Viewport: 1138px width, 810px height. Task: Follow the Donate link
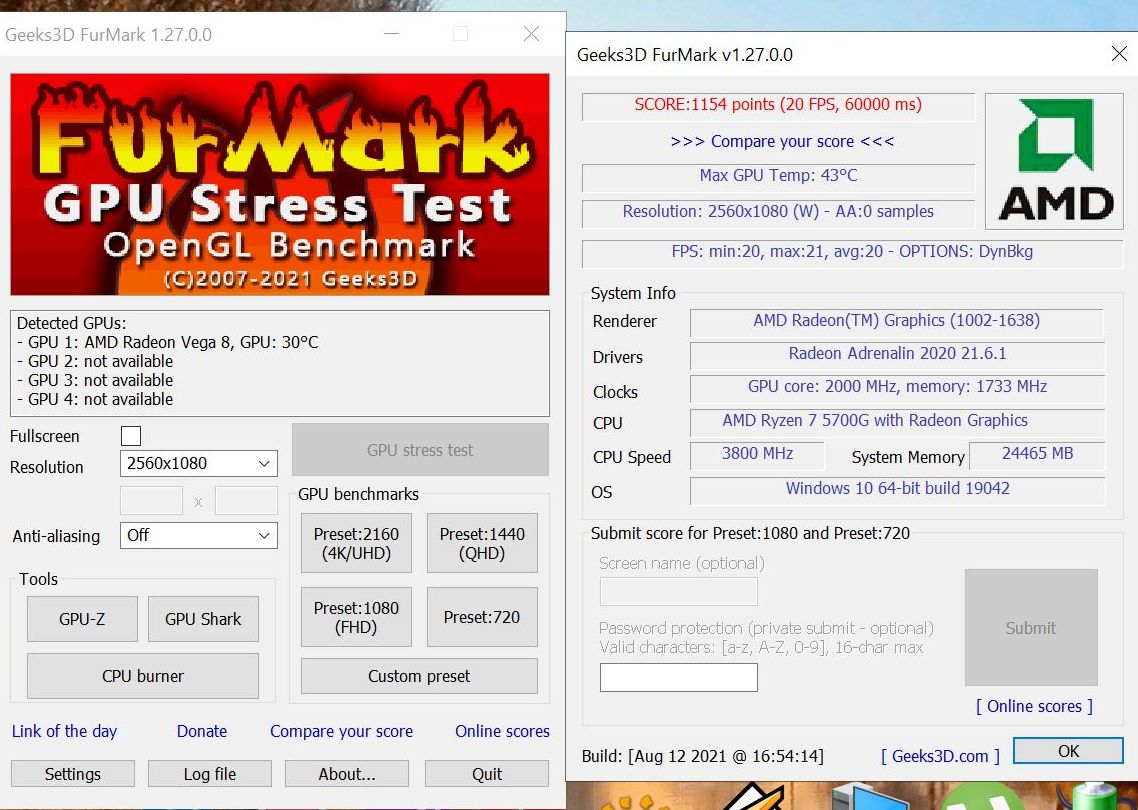[202, 731]
